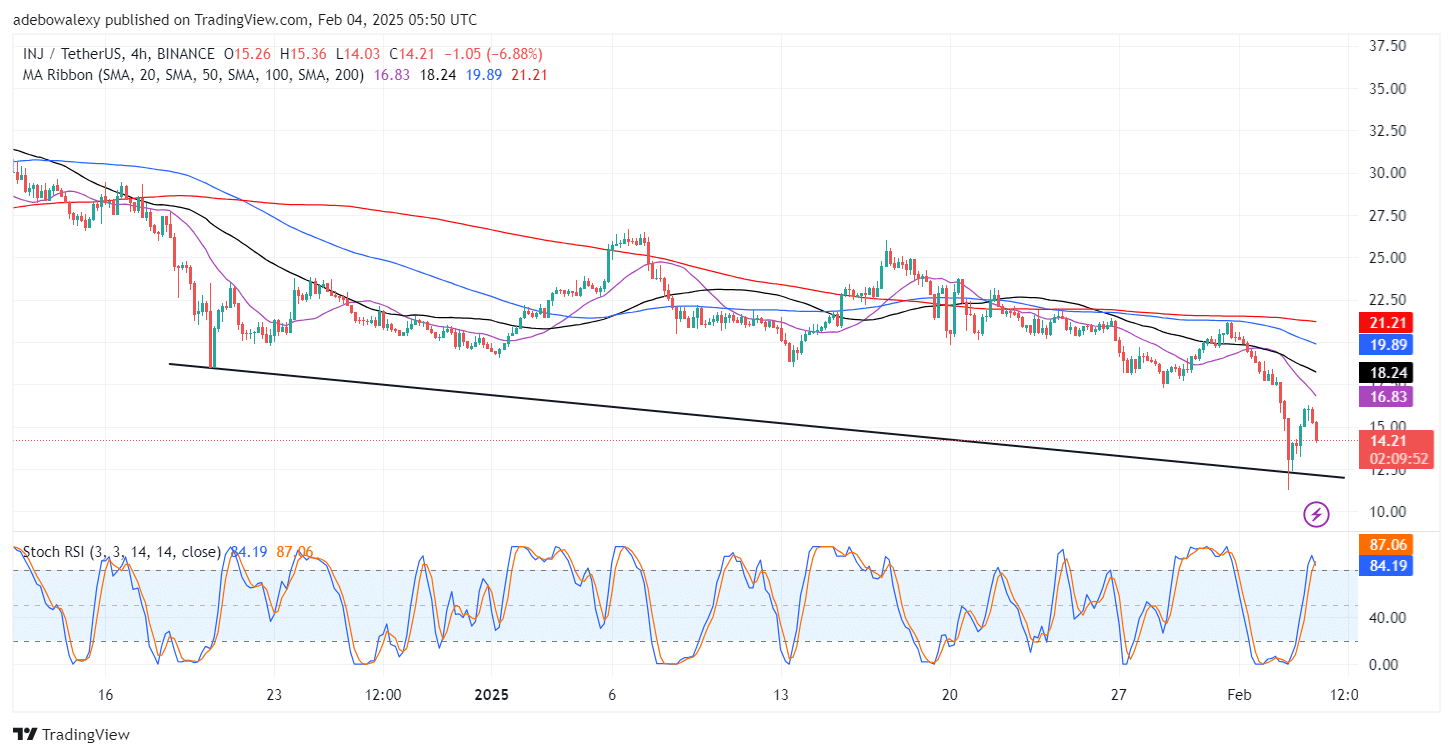The width and height of the screenshot is (1453, 756).
Task: Click the 27 date label on time axis
Action: tap(1119, 695)
